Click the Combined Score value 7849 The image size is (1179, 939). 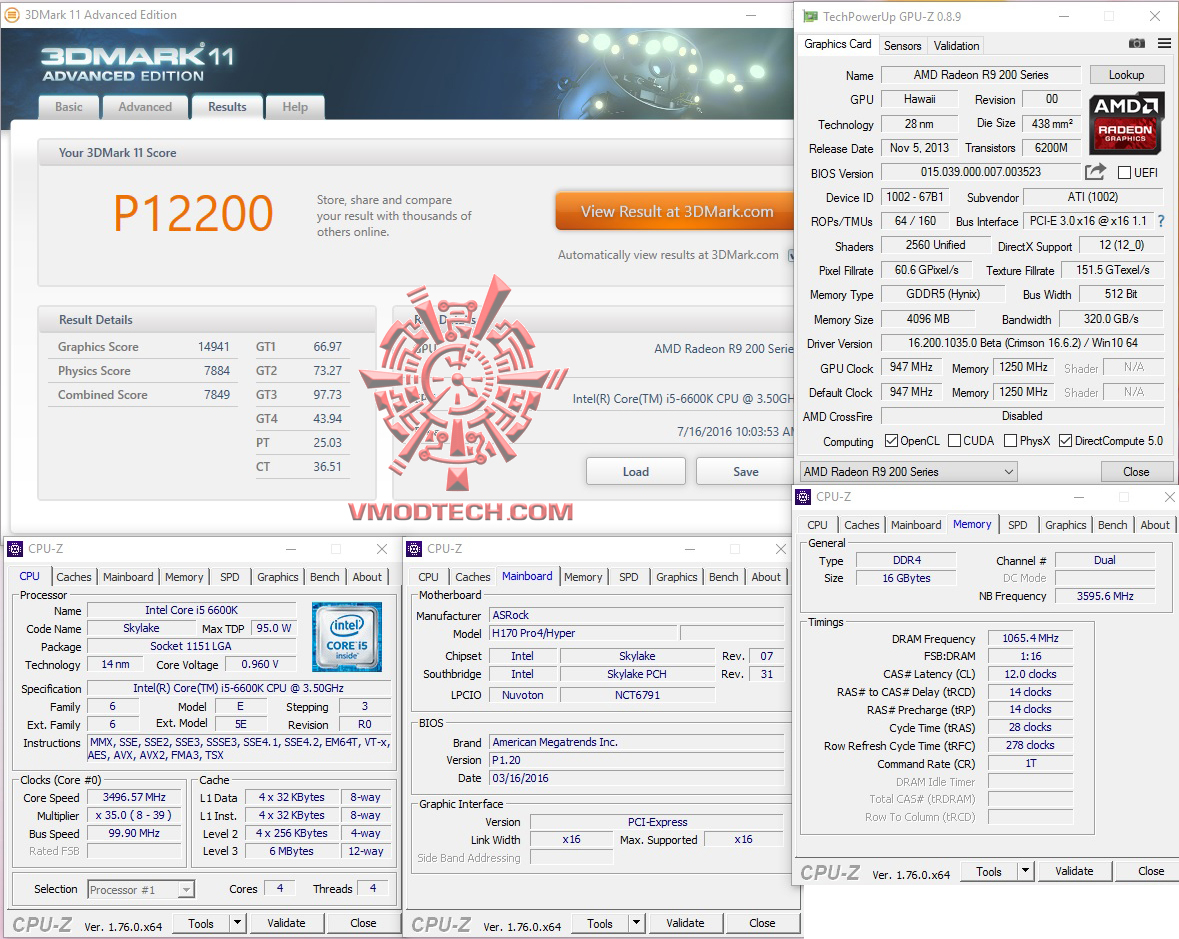217,395
